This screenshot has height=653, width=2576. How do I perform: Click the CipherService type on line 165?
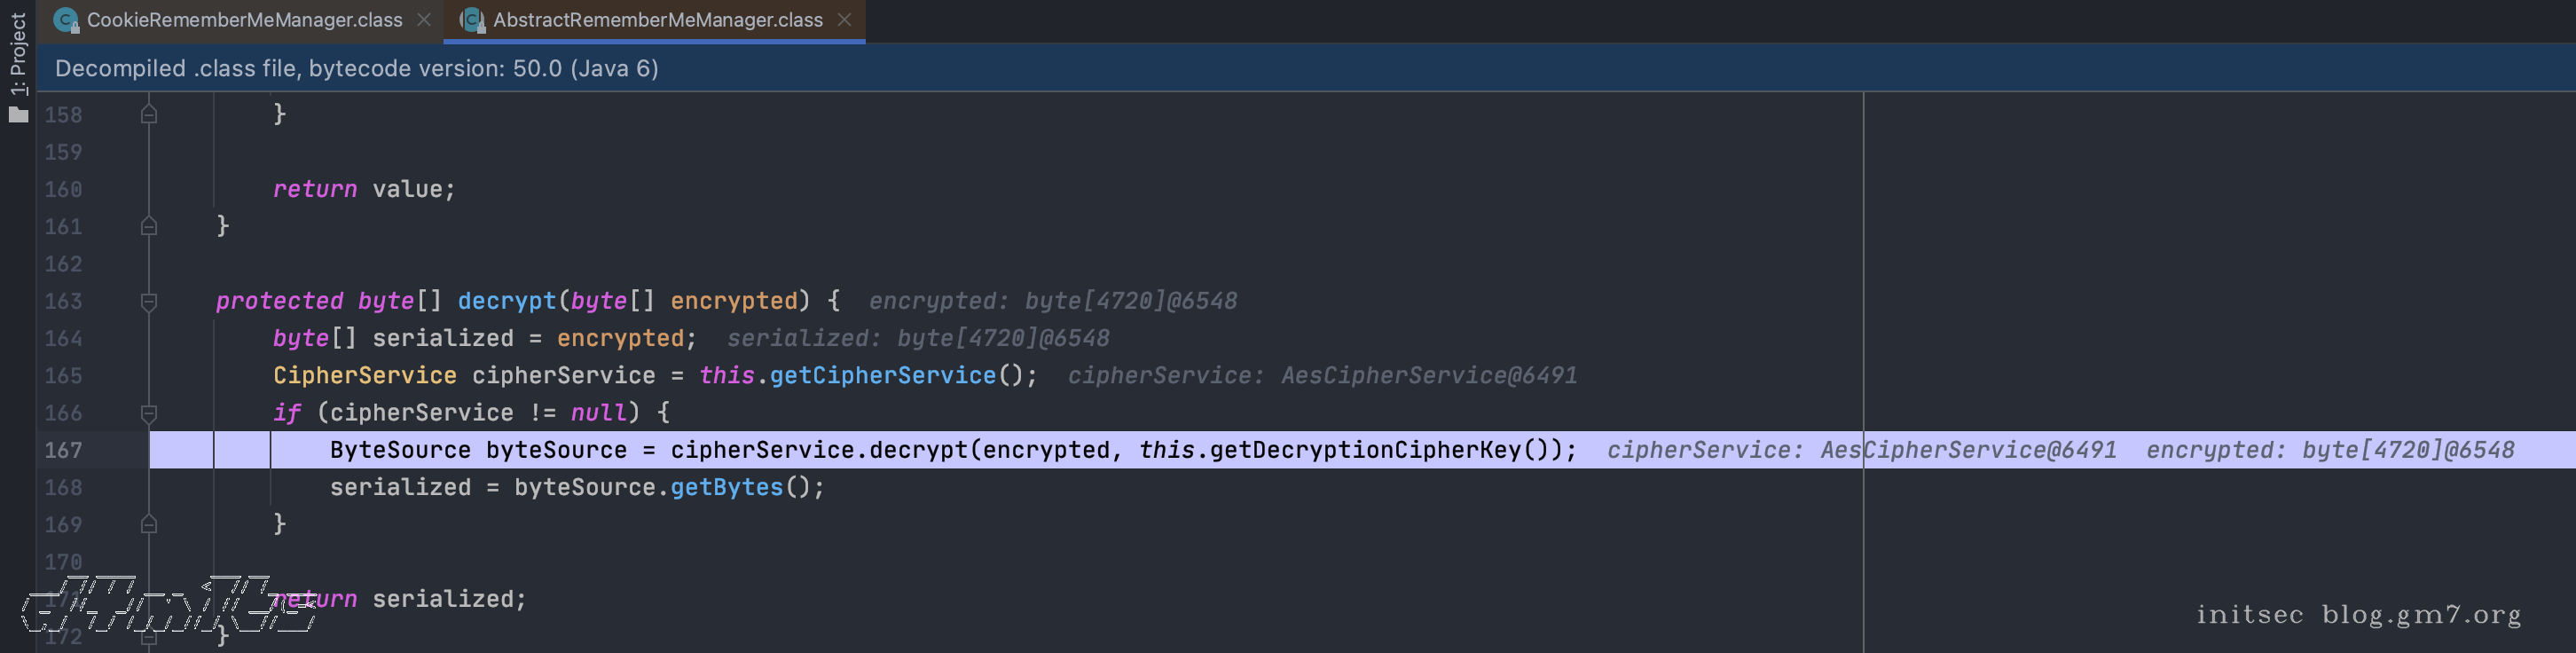tap(364, 376)
